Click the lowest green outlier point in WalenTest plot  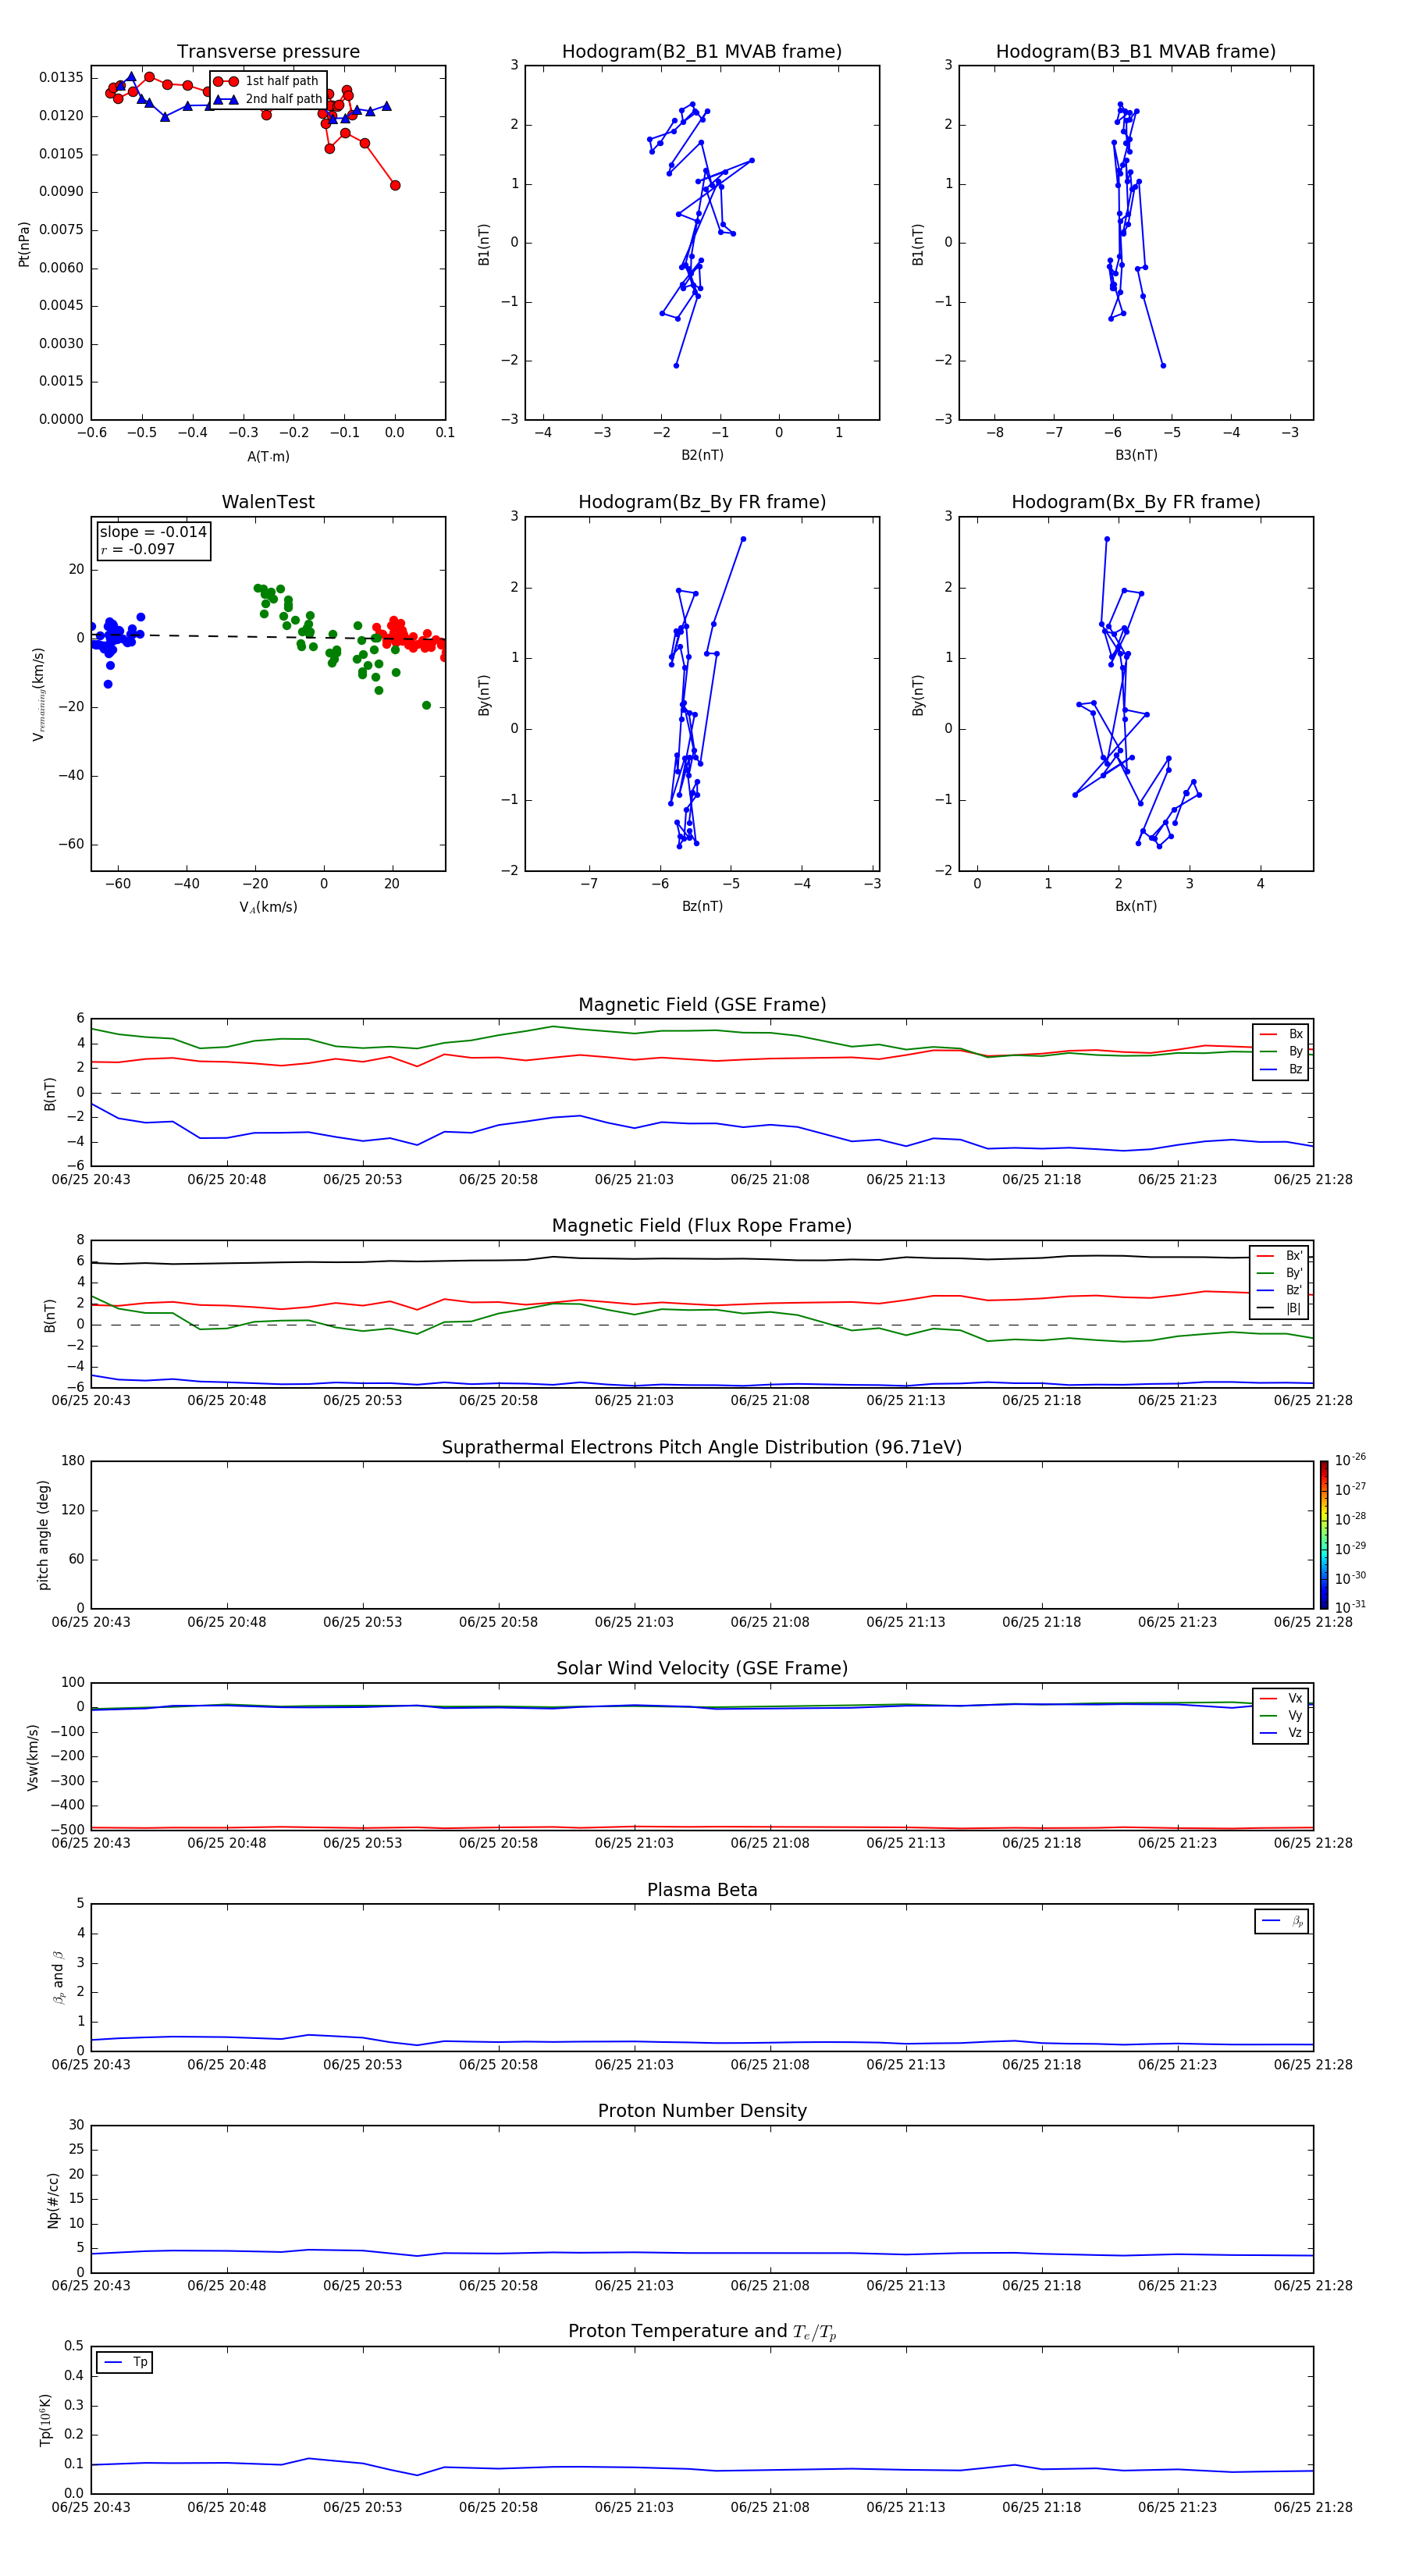pos(426,705)
